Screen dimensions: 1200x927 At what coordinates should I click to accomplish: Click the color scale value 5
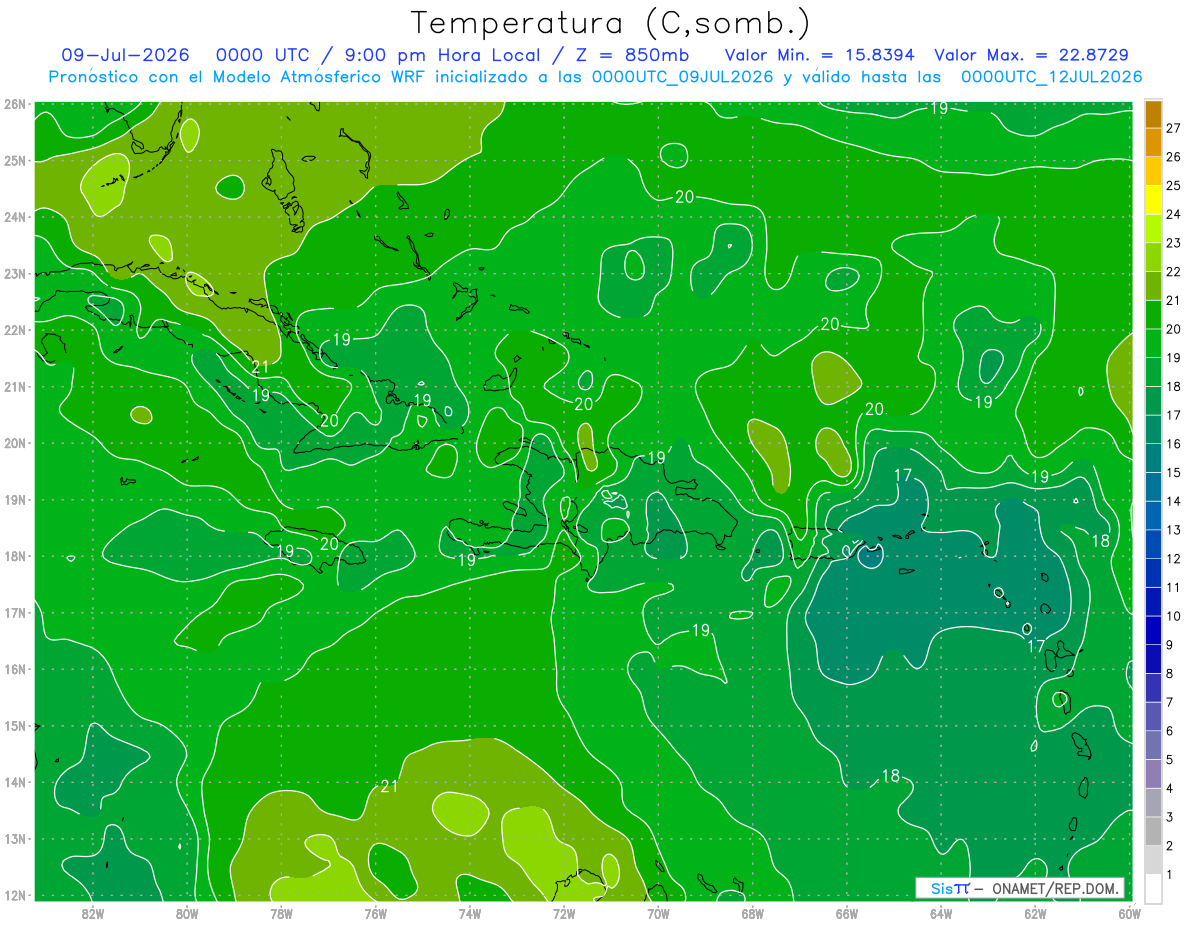pyautogui.click(x=1169, y=759)
